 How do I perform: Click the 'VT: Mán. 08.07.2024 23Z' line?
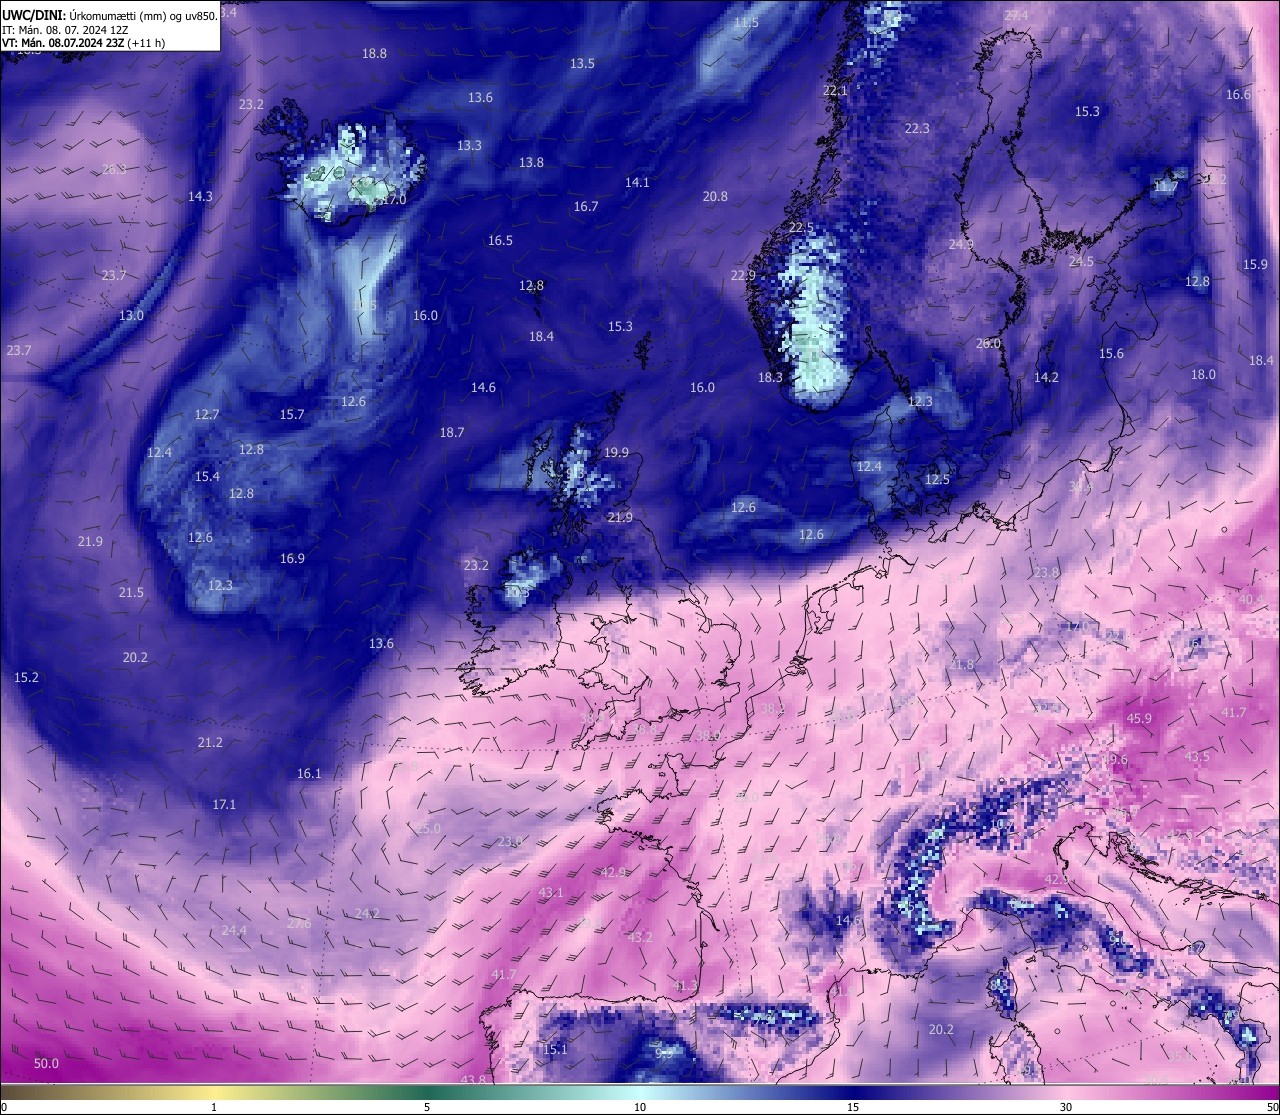coord(62,43)
